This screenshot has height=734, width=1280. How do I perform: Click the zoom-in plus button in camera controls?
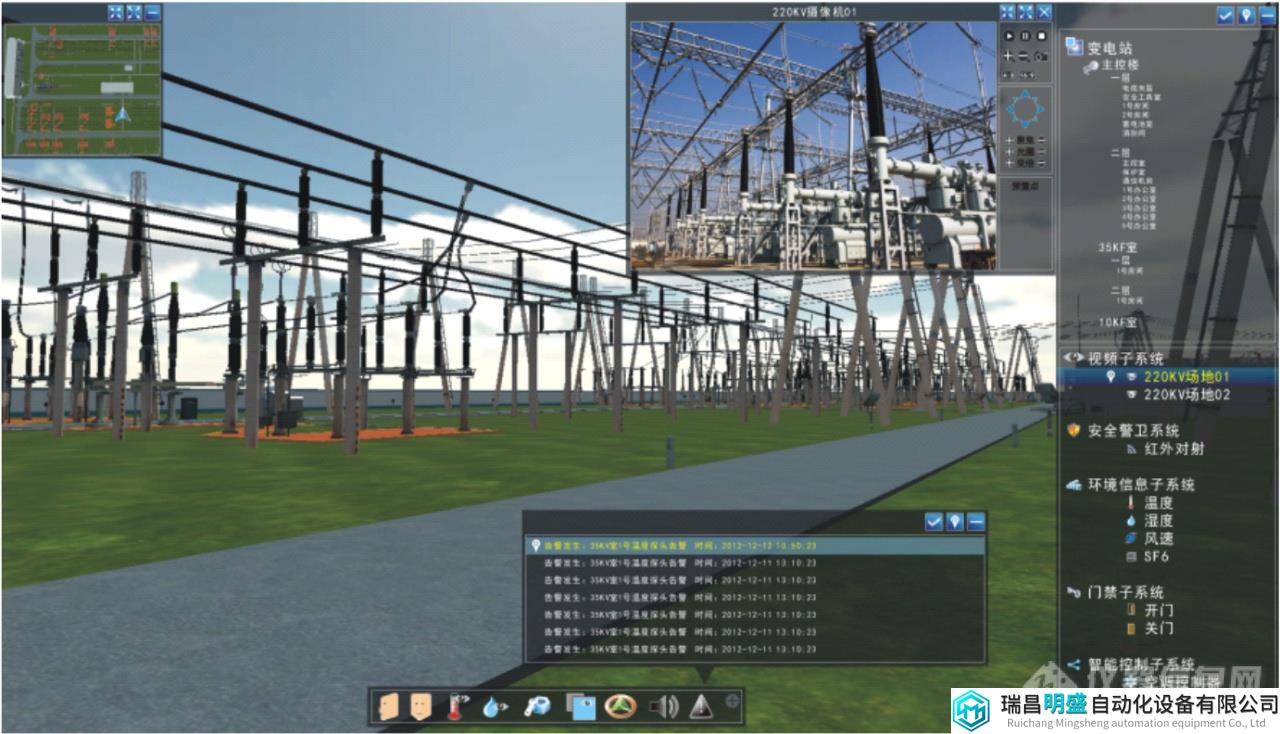(x=1009, y=56)
